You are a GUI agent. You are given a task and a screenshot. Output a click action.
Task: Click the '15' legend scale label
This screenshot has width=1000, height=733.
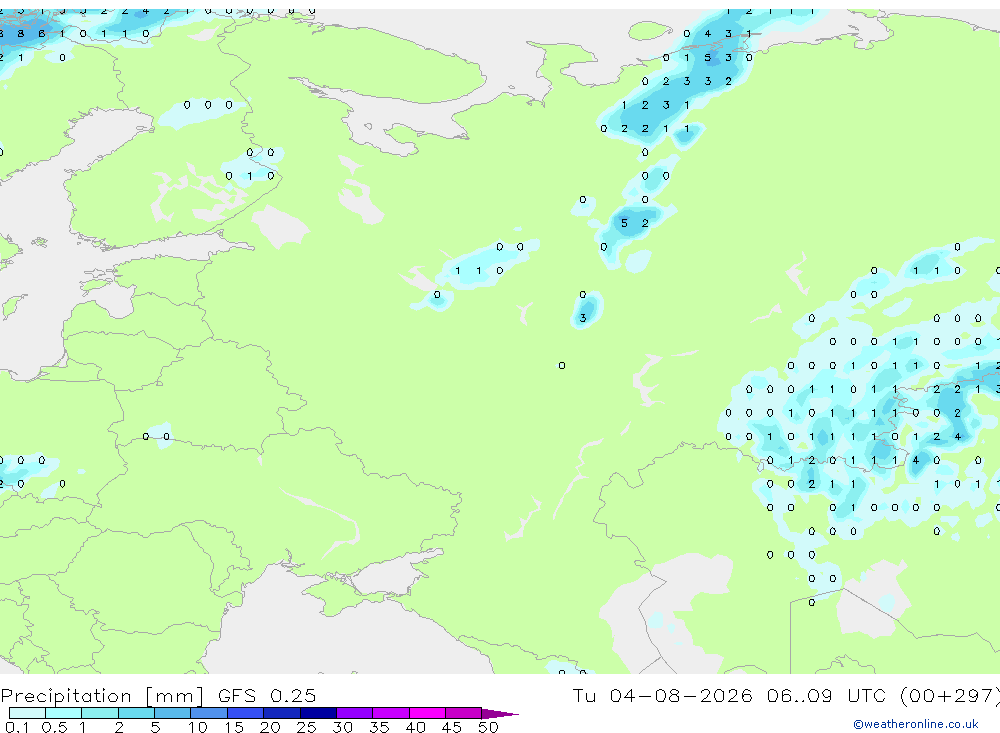click(234, 727)
